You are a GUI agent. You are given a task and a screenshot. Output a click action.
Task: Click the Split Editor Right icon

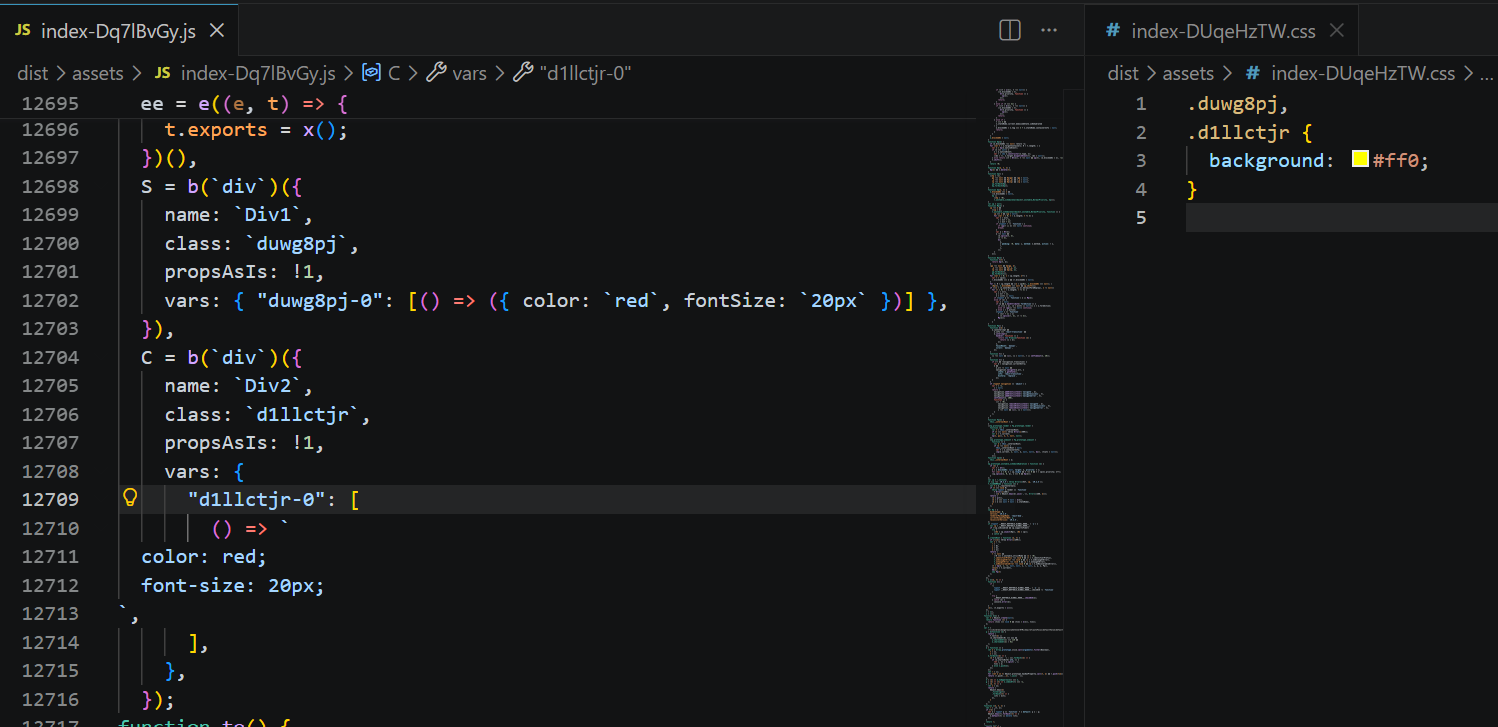coord(1010,30)
